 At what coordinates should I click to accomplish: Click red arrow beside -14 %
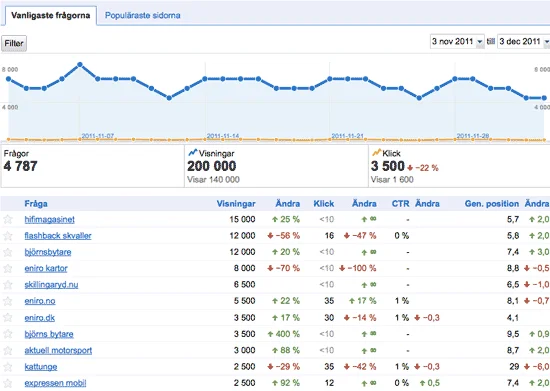point(347,318)
